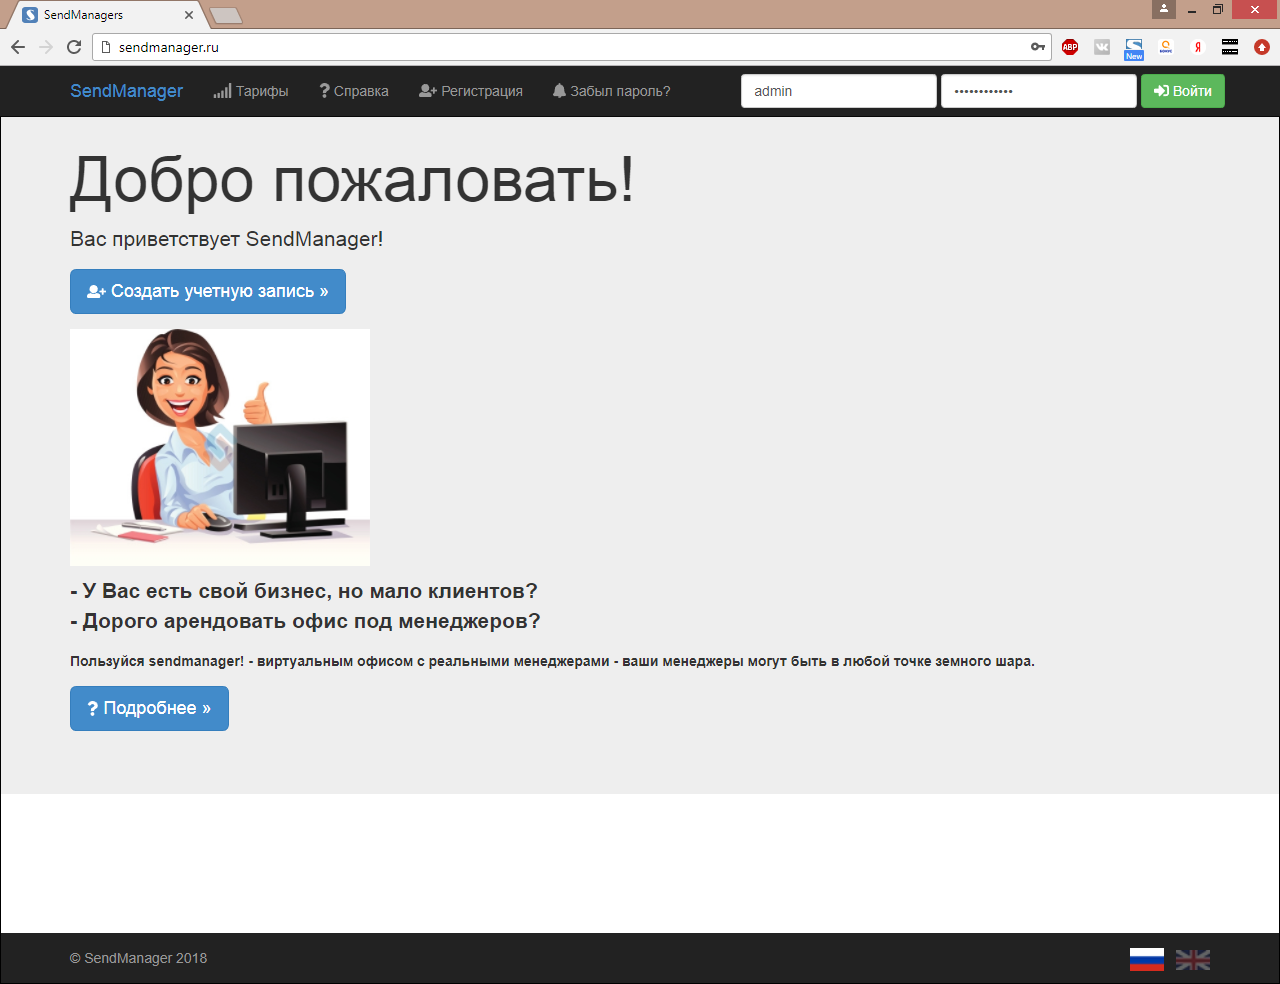The height and width of the screenshot is (984, 1280).
Task: Click the page info icon beside sendmanager.ru
Action: [106, 47]
